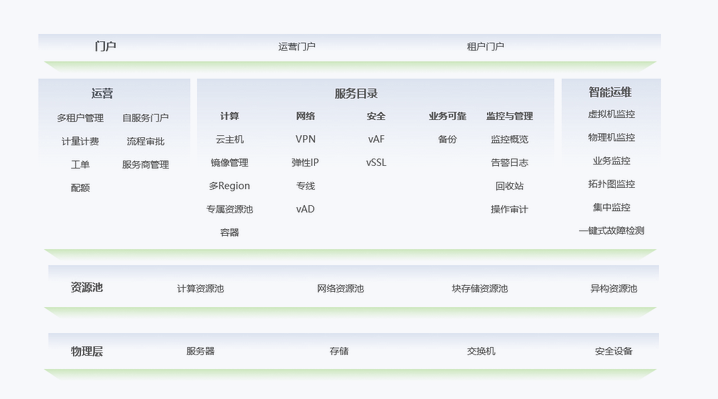Select the vAF item
The image size is (718, 399).
[376, 139]
